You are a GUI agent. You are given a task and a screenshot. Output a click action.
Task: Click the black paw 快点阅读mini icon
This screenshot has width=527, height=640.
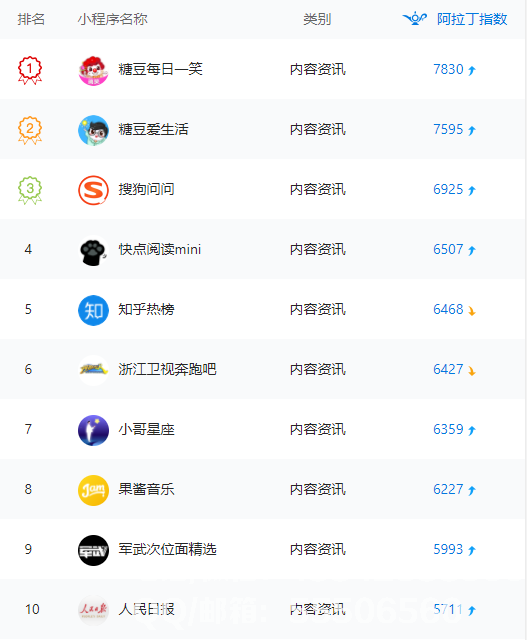point(93,250)
